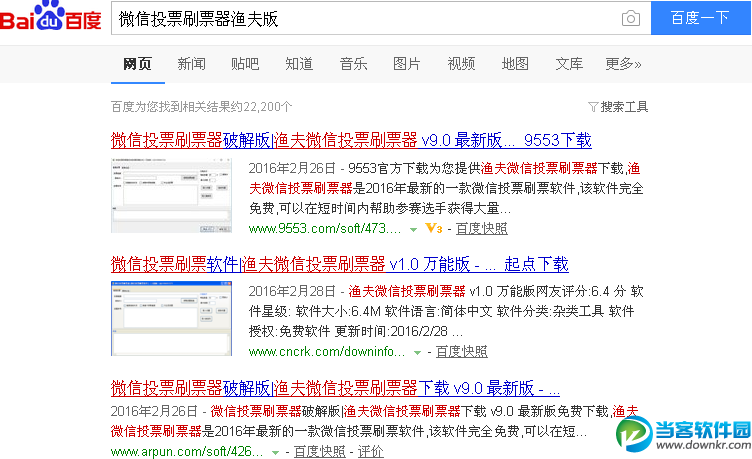Select the 视频 tab
This screenshot has width=752, height=459.
[461, 64]
